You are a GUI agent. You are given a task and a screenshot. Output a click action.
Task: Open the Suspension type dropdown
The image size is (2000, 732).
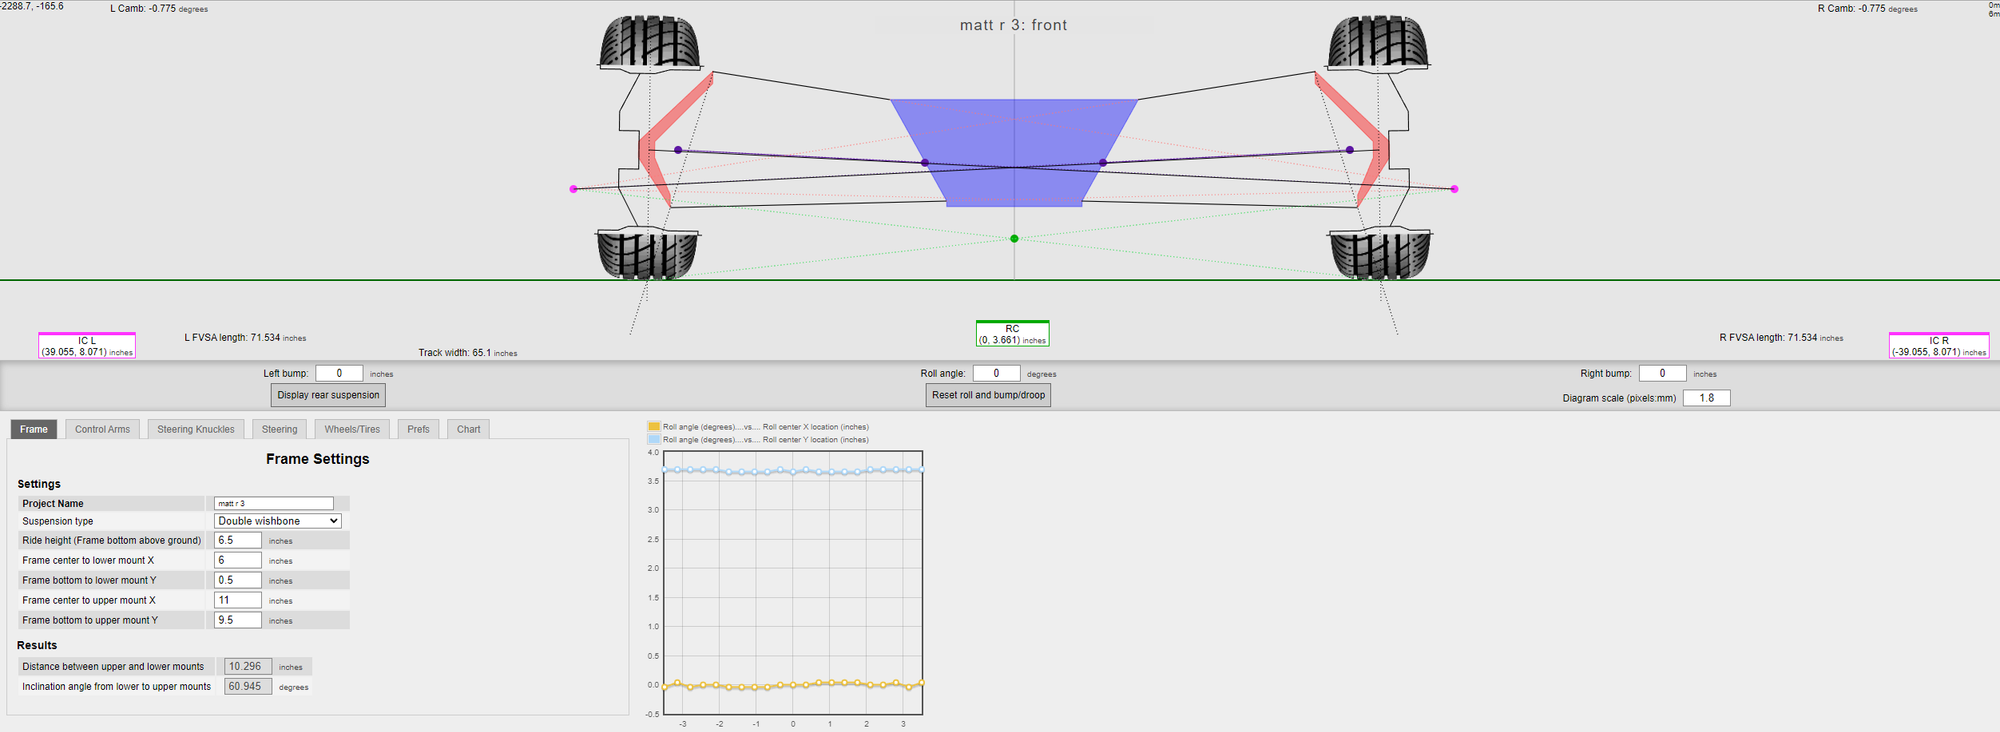click(x=278, y=521)
